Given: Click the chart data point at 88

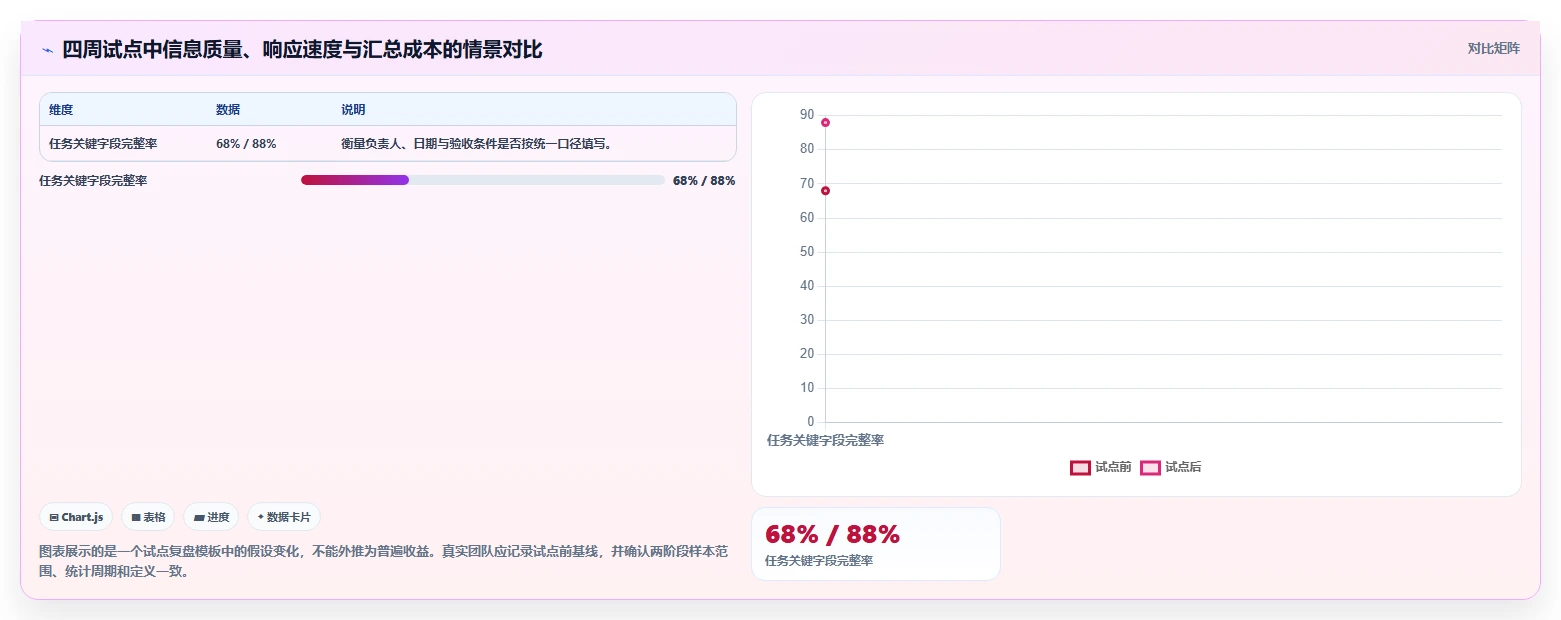Looking at the screenshot, I should click(825, 122).
